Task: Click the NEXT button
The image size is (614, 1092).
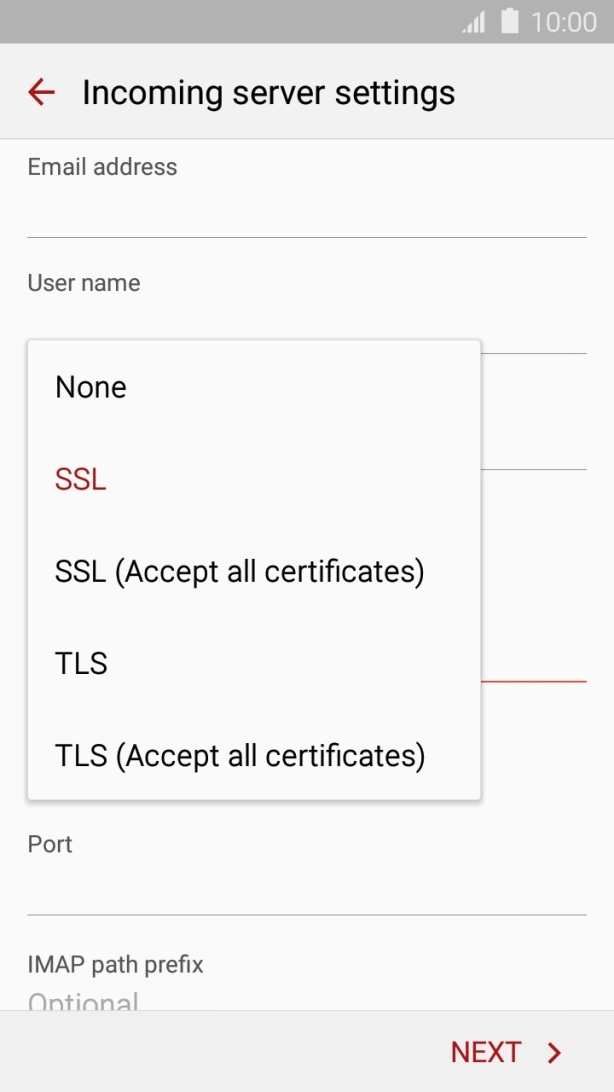Action: [x=487, y=1051]
